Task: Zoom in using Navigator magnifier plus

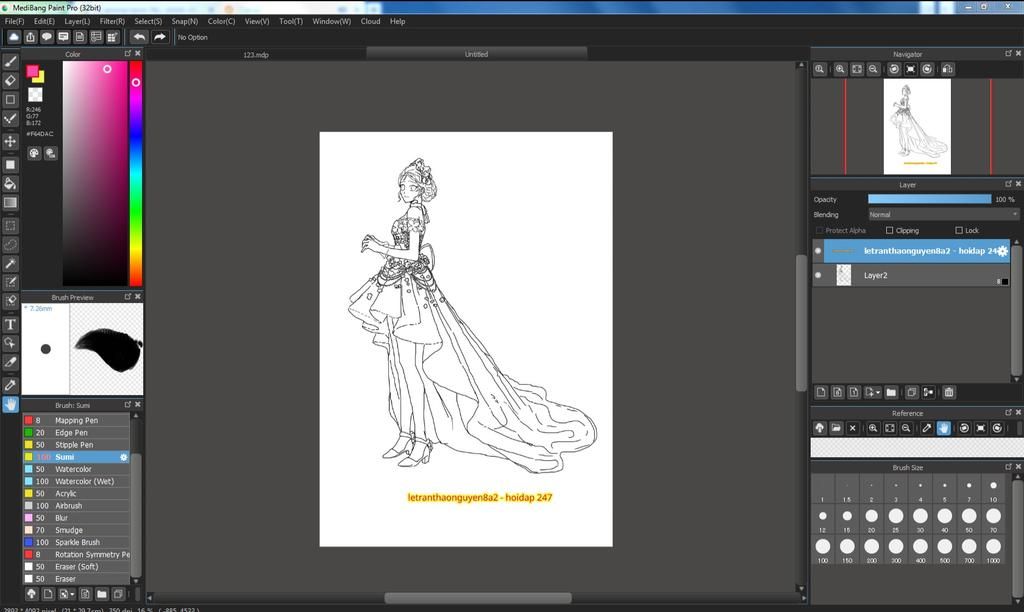Action: 840,69
